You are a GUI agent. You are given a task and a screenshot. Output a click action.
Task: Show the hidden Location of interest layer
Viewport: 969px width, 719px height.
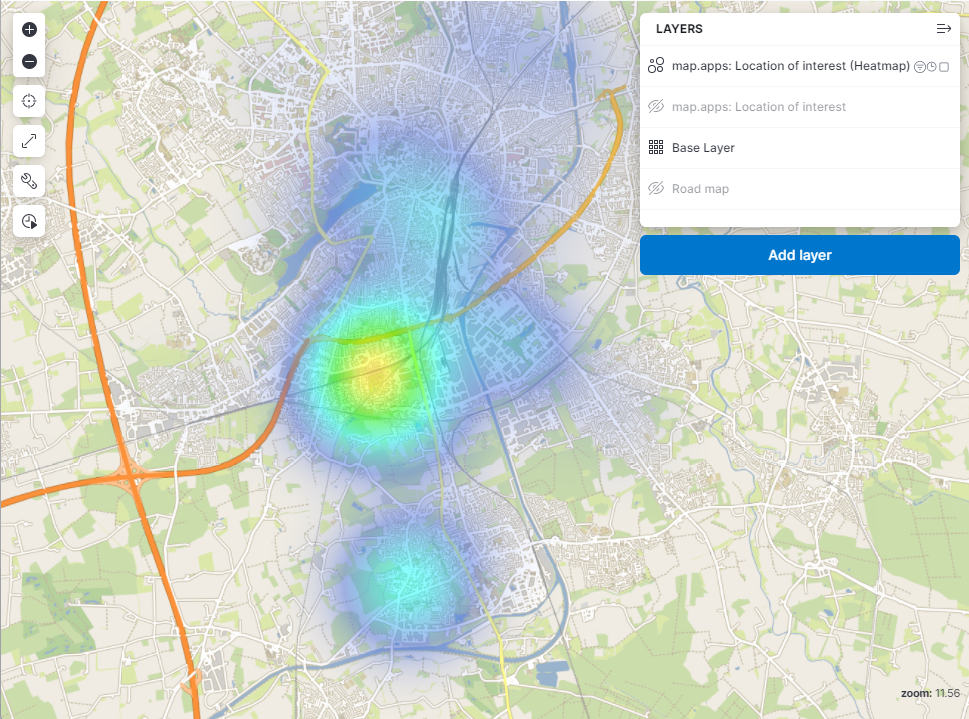pyautogui.click(x=656, y=106)
